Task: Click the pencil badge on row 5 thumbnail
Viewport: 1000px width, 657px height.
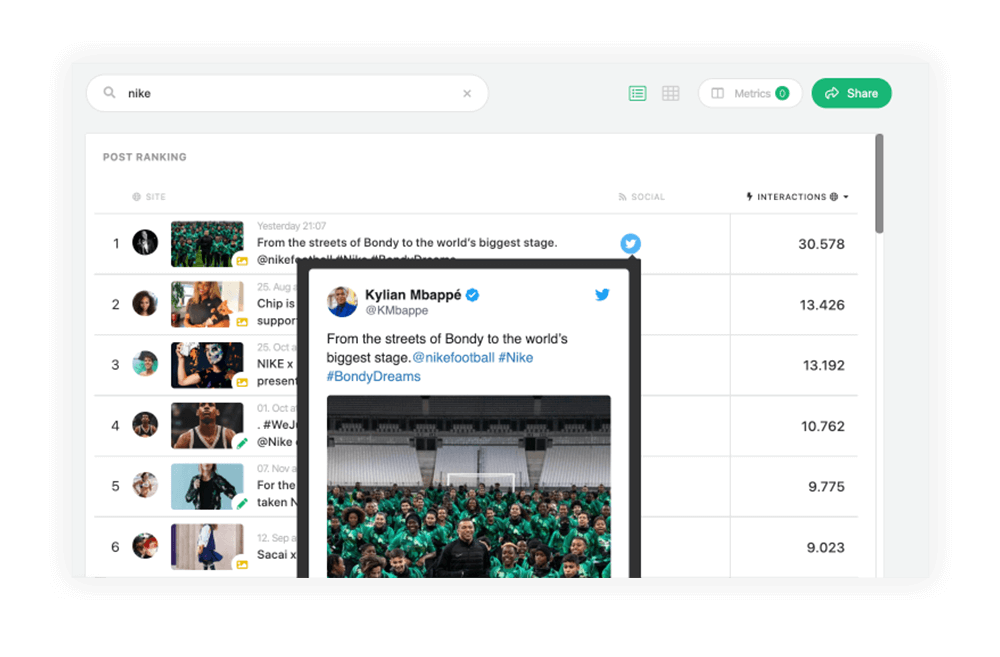Action: 242,503
